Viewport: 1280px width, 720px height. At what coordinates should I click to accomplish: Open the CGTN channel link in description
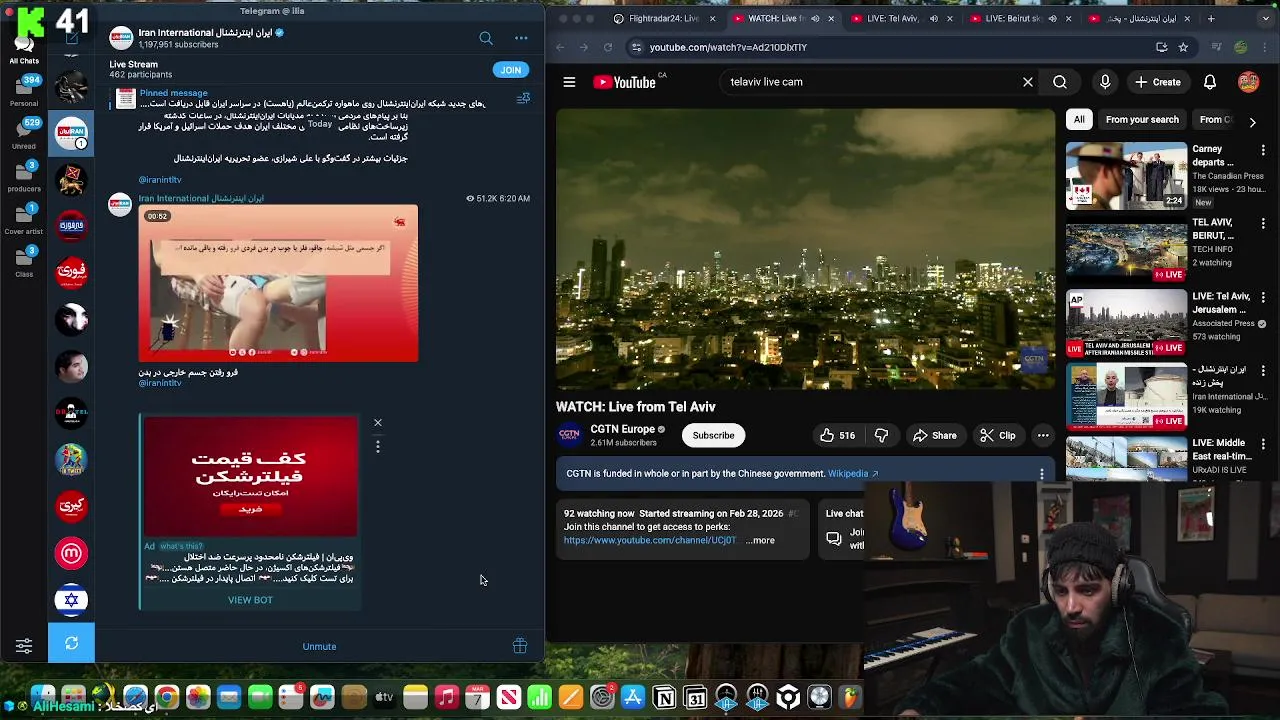coord(650,540)
